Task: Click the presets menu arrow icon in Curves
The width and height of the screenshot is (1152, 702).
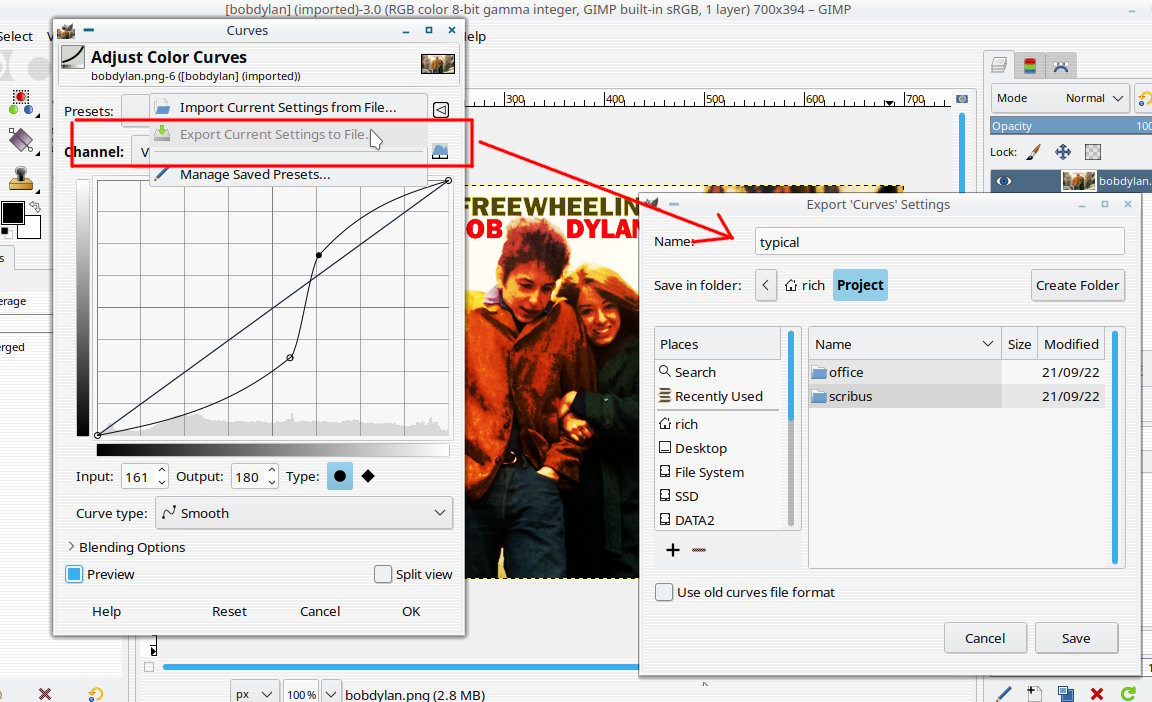Action: 441,109
